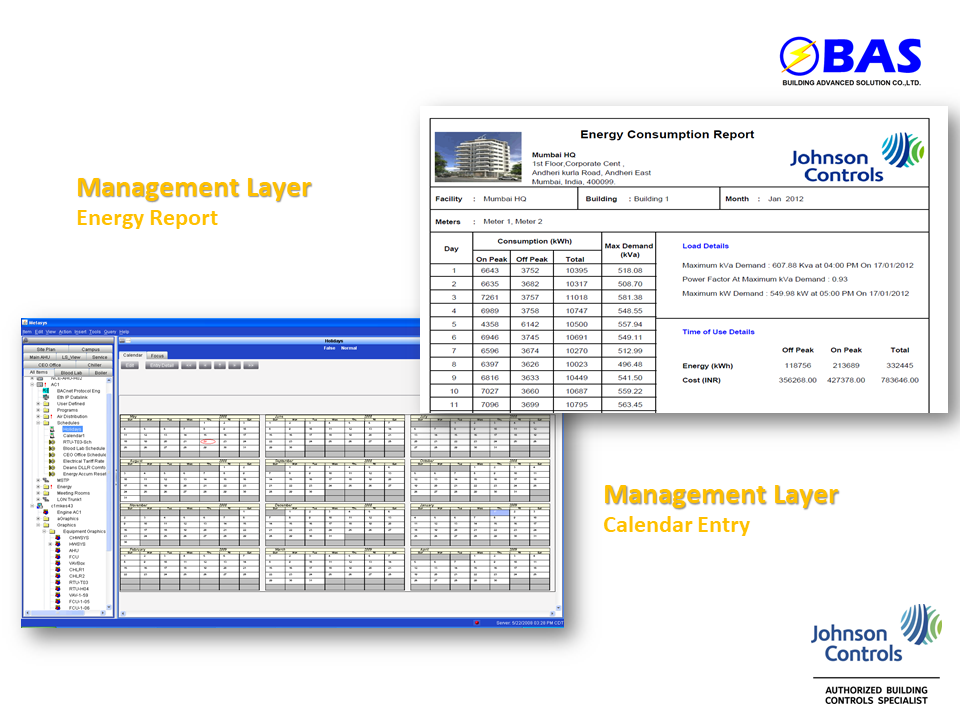Select the Calendar1 tree item
The width and height of the screenshot is (960, 720).
click(x=73, y=436)
